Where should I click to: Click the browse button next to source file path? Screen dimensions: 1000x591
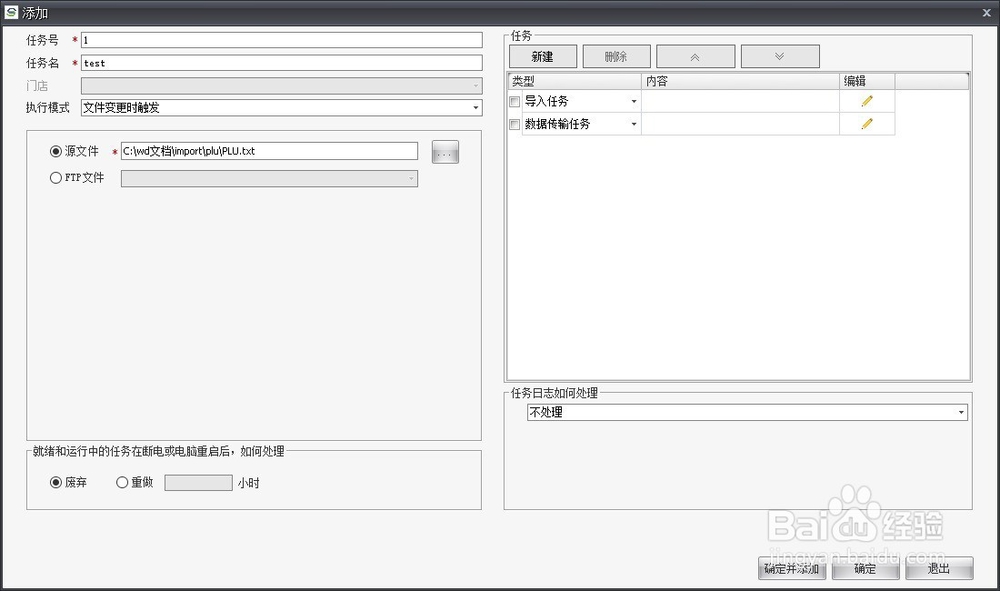[x=445, y=152]
